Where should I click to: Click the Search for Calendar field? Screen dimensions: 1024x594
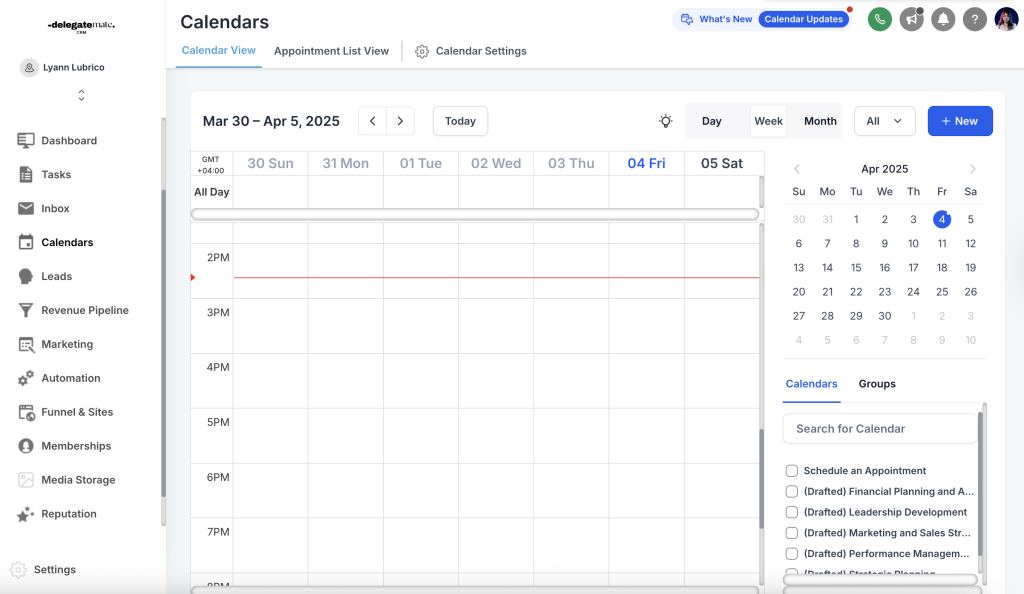(879, 429)
